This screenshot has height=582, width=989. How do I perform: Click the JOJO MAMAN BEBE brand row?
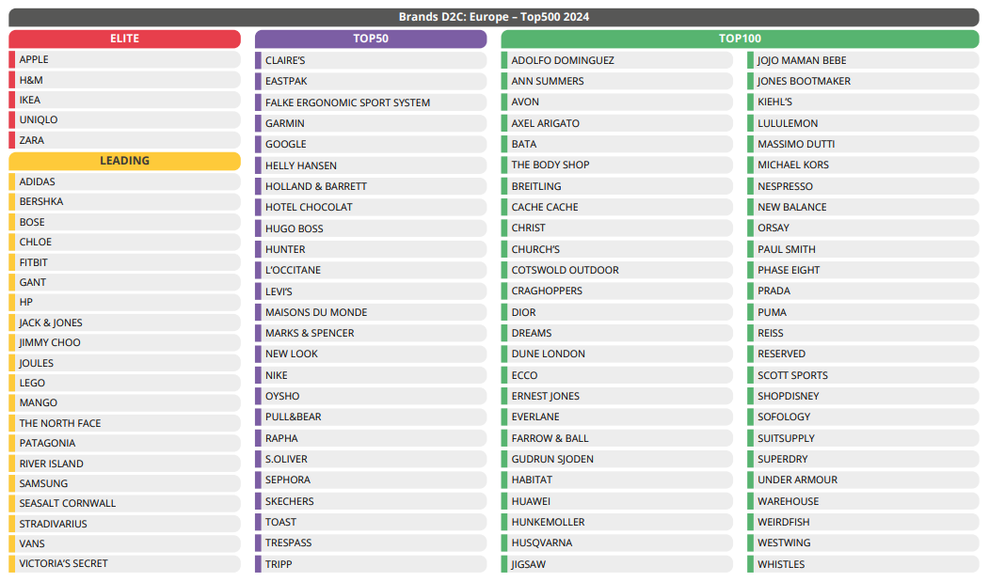(x=863, y=61)
